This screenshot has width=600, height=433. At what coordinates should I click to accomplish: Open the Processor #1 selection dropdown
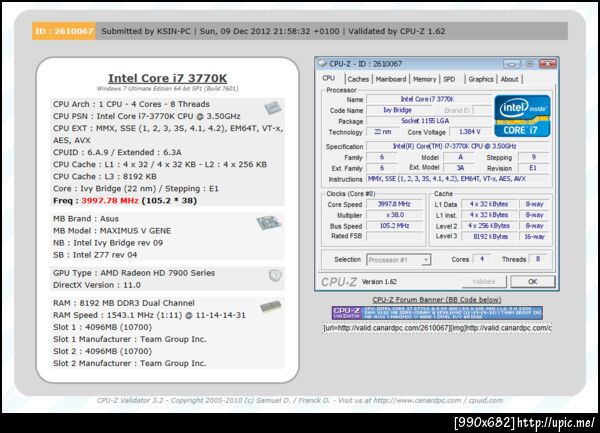pyautogui.click(x=398, y=260)
